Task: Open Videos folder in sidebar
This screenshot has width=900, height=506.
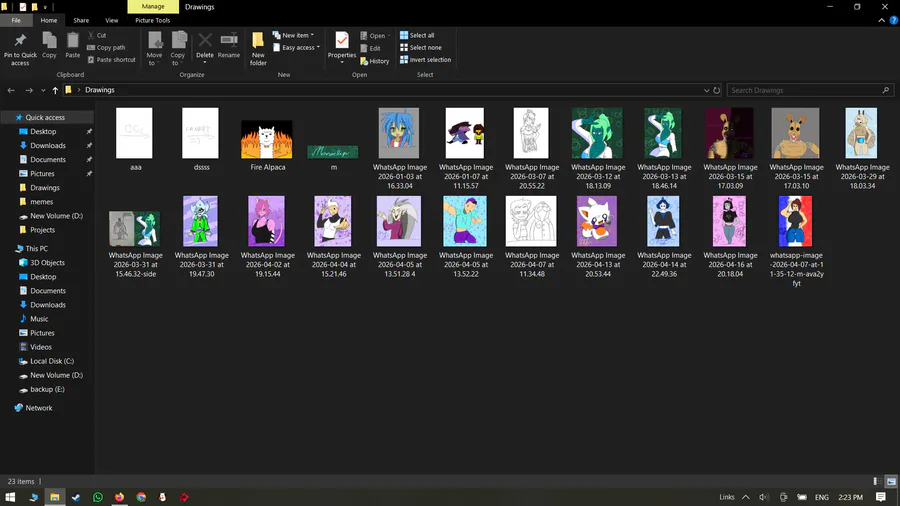Action: (x=41, y=347)
